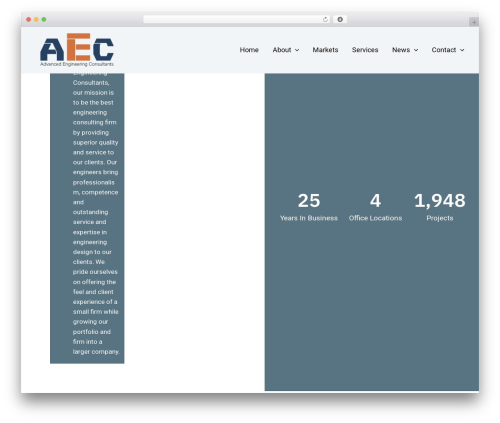This screenshot has width=500, height=423.
Task: Click the browser address bar
Action: tap(237, 19)
